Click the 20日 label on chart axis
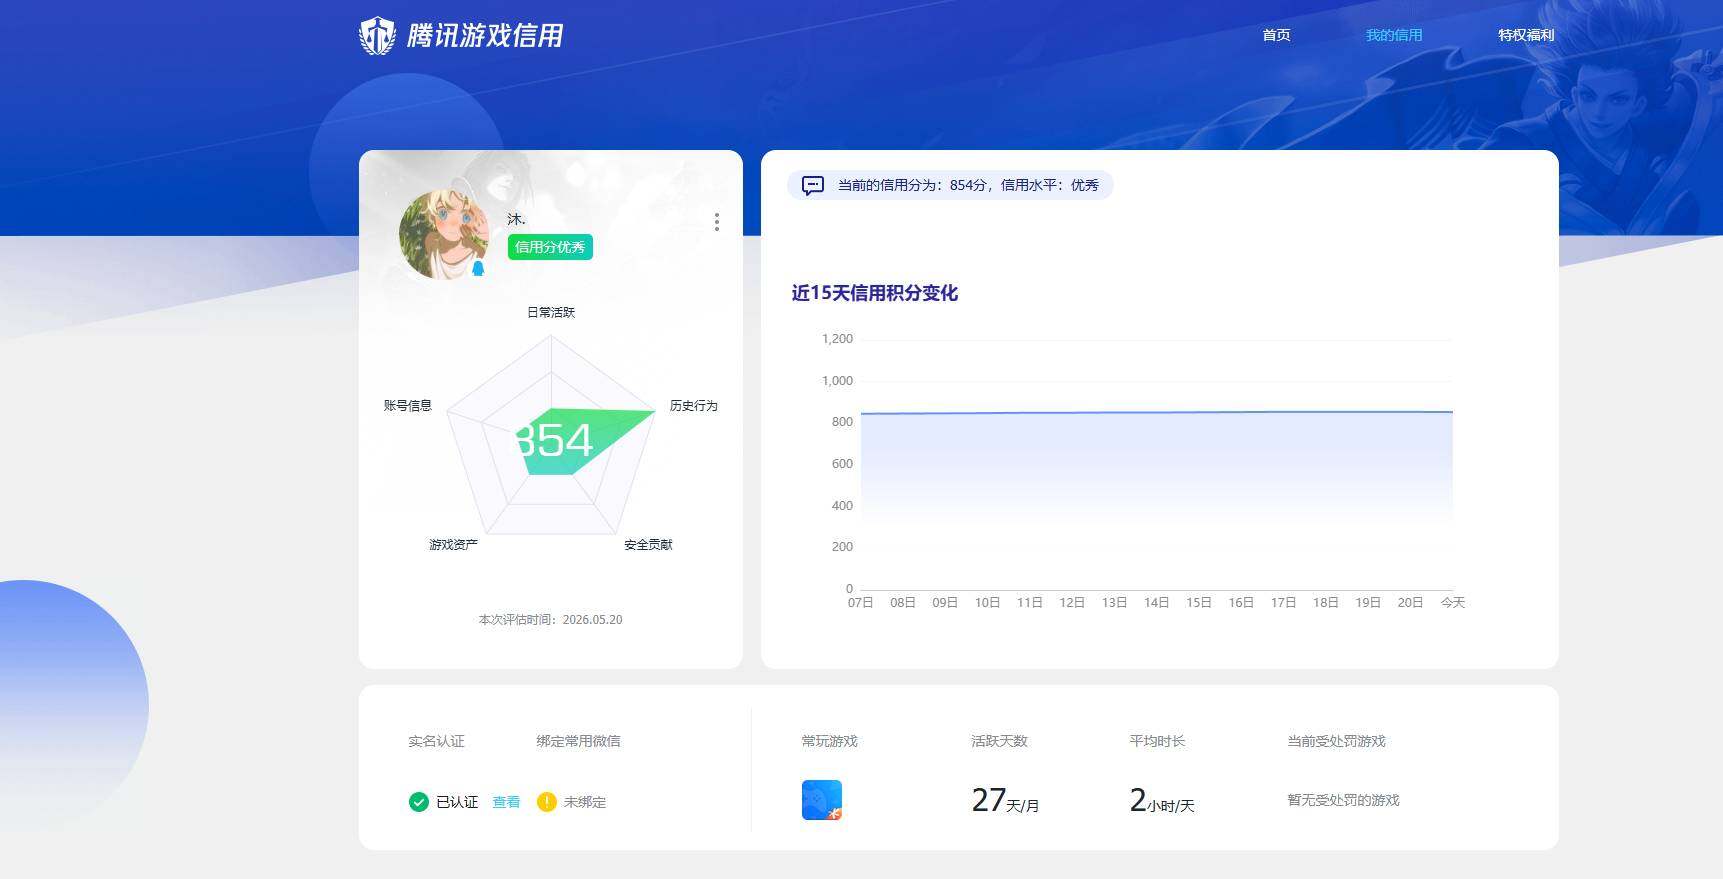The image size is (1723, 879). pos(1410,602)
